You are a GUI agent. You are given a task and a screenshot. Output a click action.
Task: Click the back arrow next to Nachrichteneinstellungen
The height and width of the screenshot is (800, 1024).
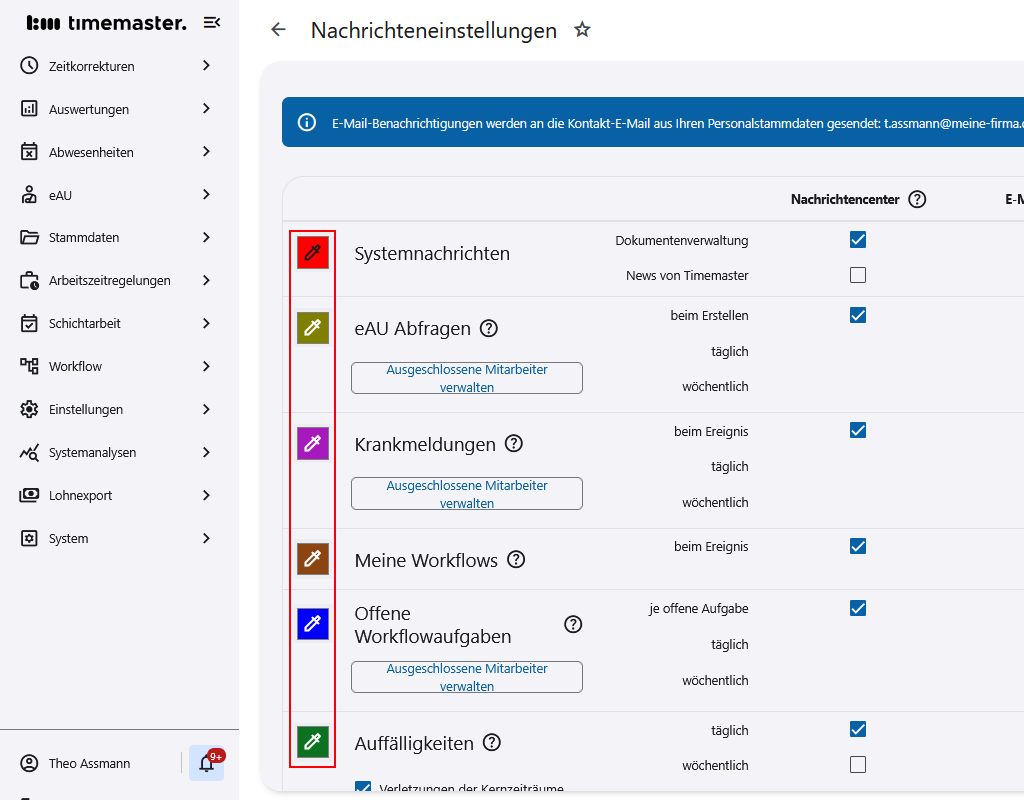click(277, 30)
